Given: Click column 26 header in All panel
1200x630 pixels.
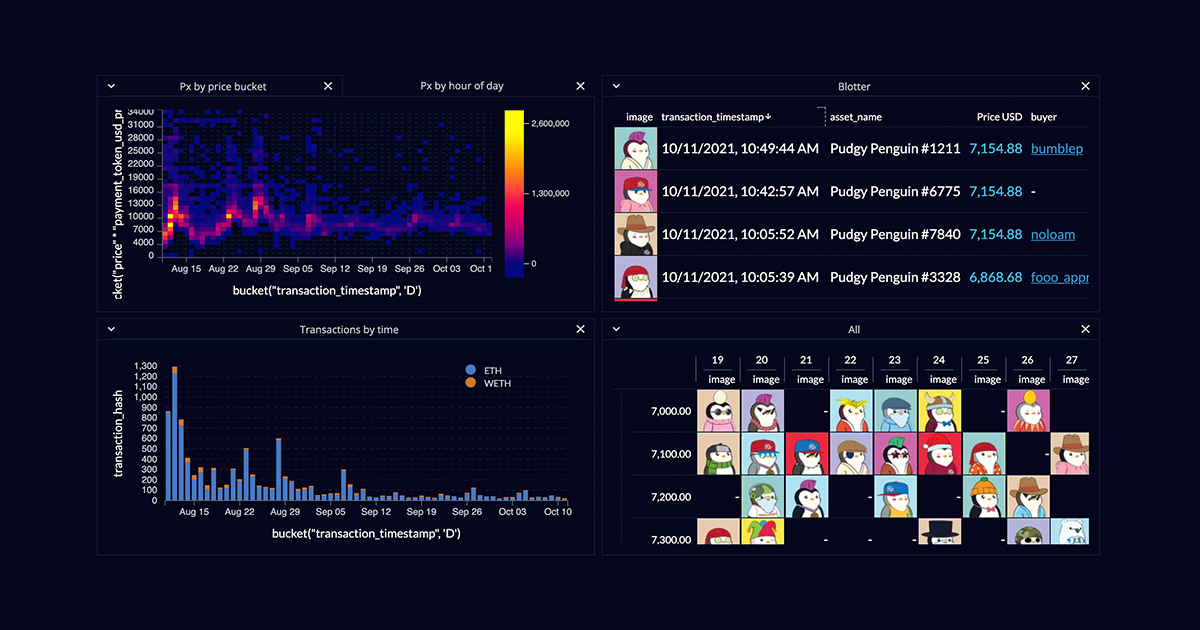Looking at the screenshot, I should point(1027,360).
